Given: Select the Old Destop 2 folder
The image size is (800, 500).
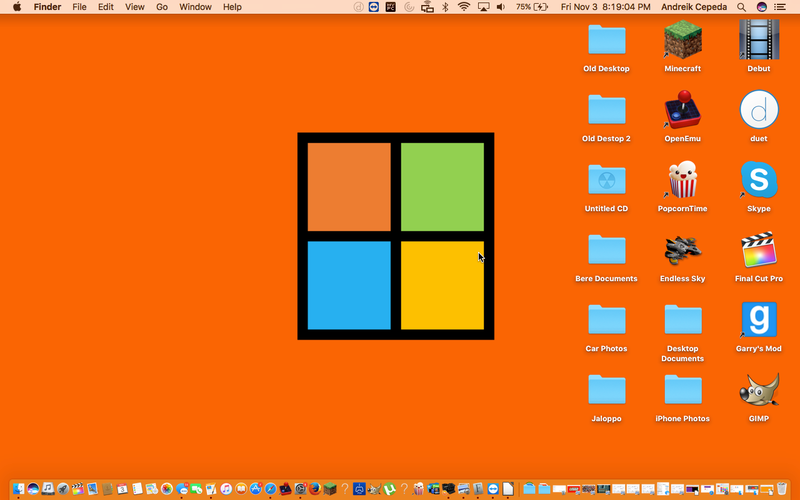Looking at the screenshot, I should [607, 110].
